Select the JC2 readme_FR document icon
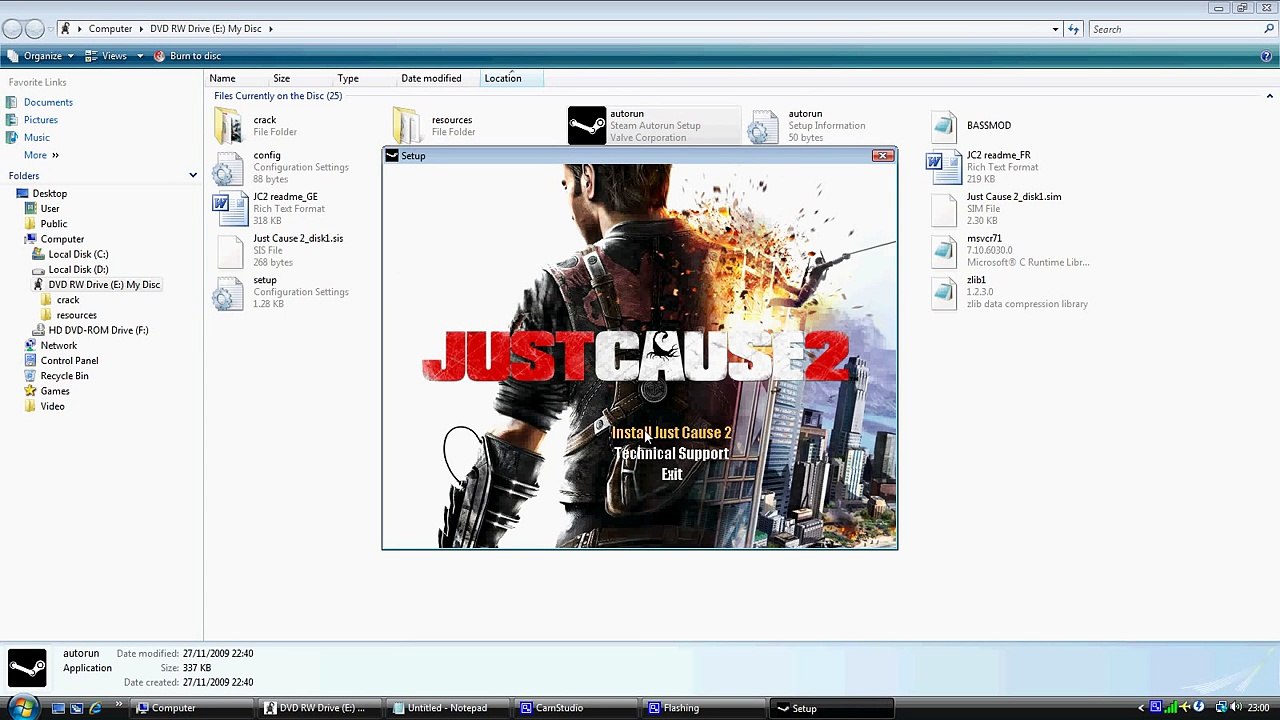The width and height of the screenshot is (1280, 720). click(944, 168)
